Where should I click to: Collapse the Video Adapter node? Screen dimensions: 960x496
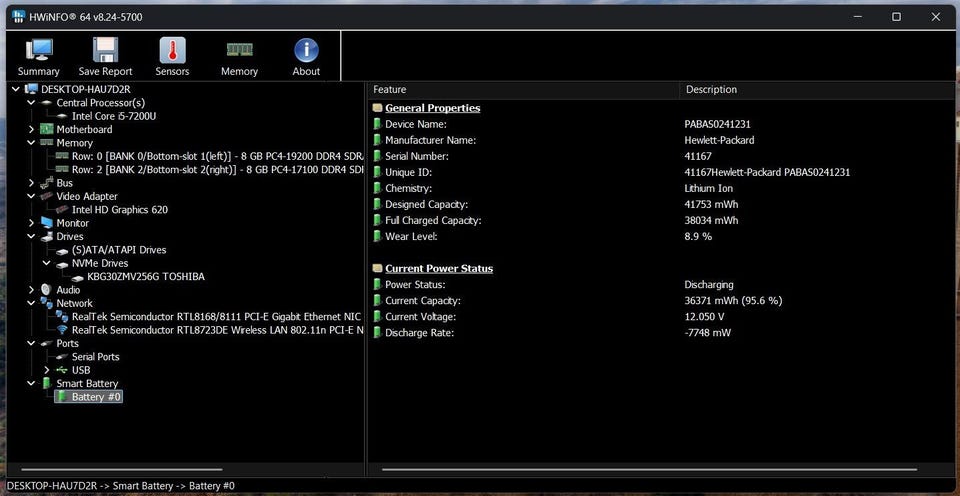[31, 196]
